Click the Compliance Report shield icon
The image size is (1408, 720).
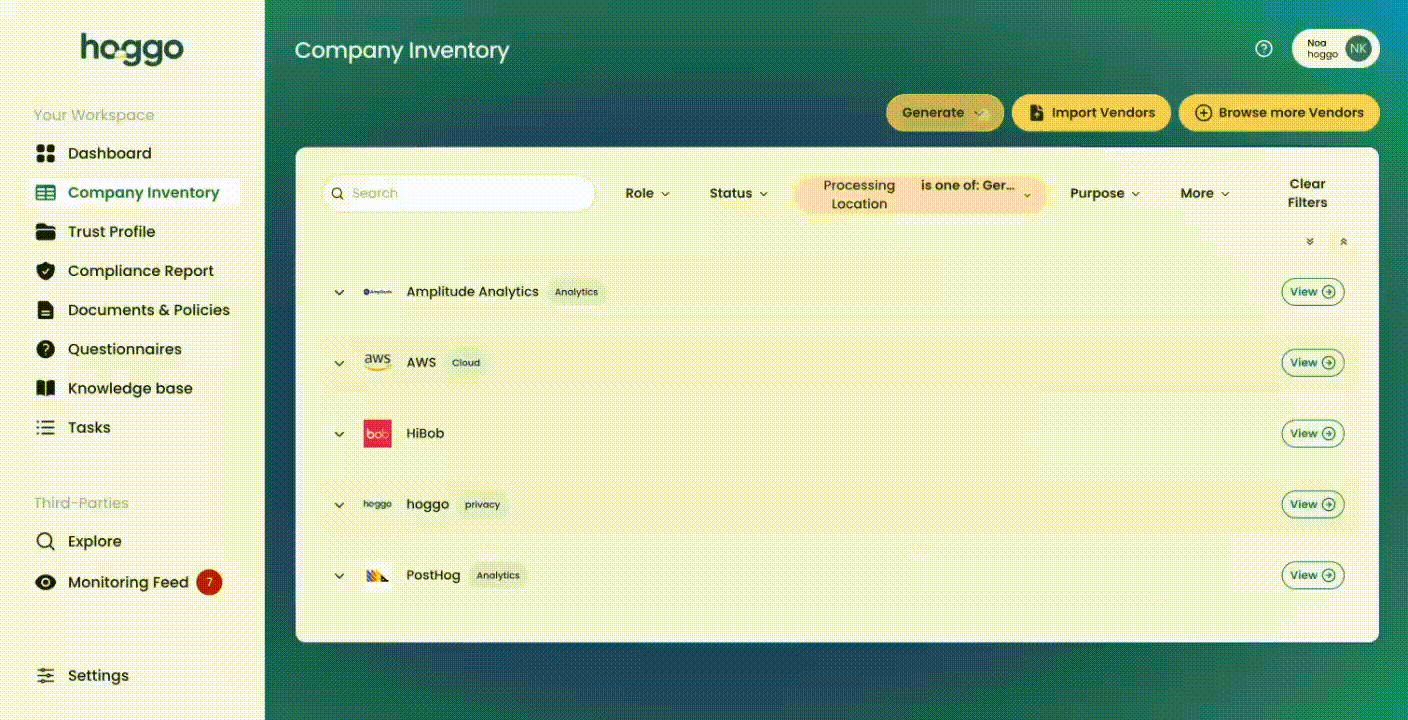[x=45, y=271]
